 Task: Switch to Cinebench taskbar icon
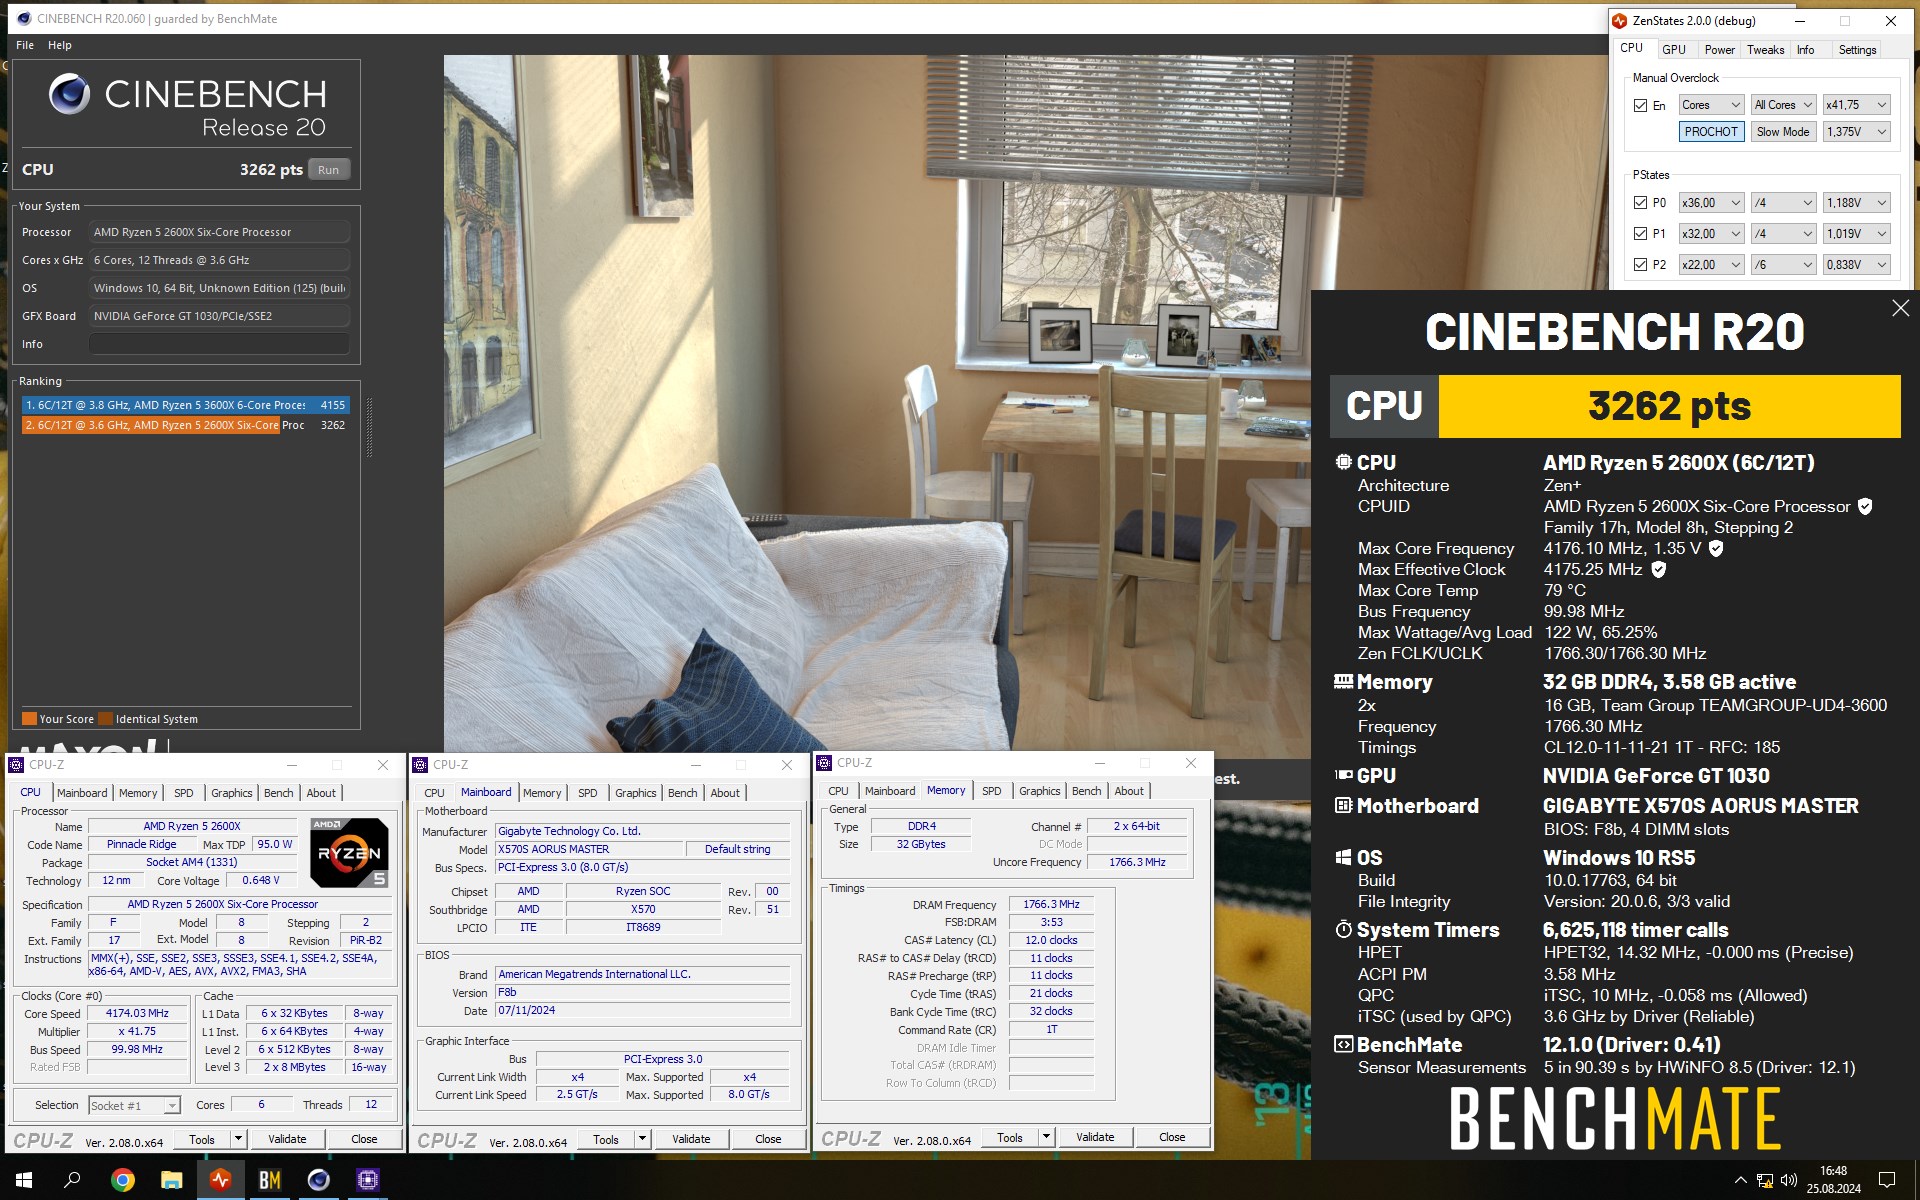pyautogui.click(x=318, y=1180)
